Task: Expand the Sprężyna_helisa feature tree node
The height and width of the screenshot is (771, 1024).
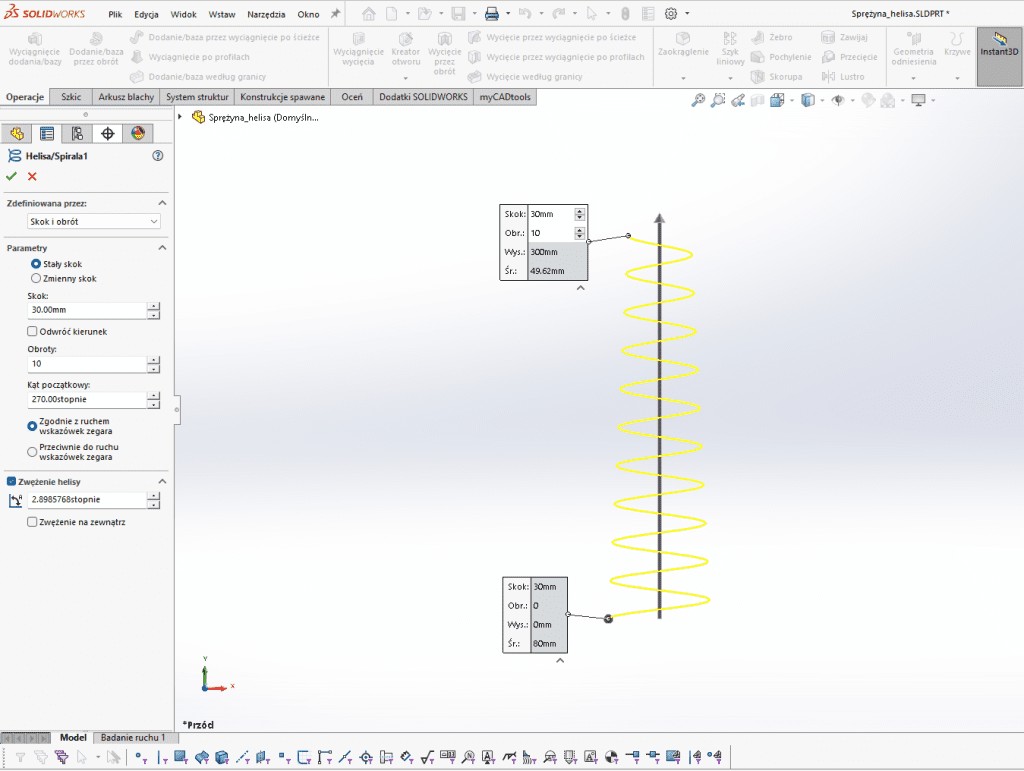Action: coord(180,117)
